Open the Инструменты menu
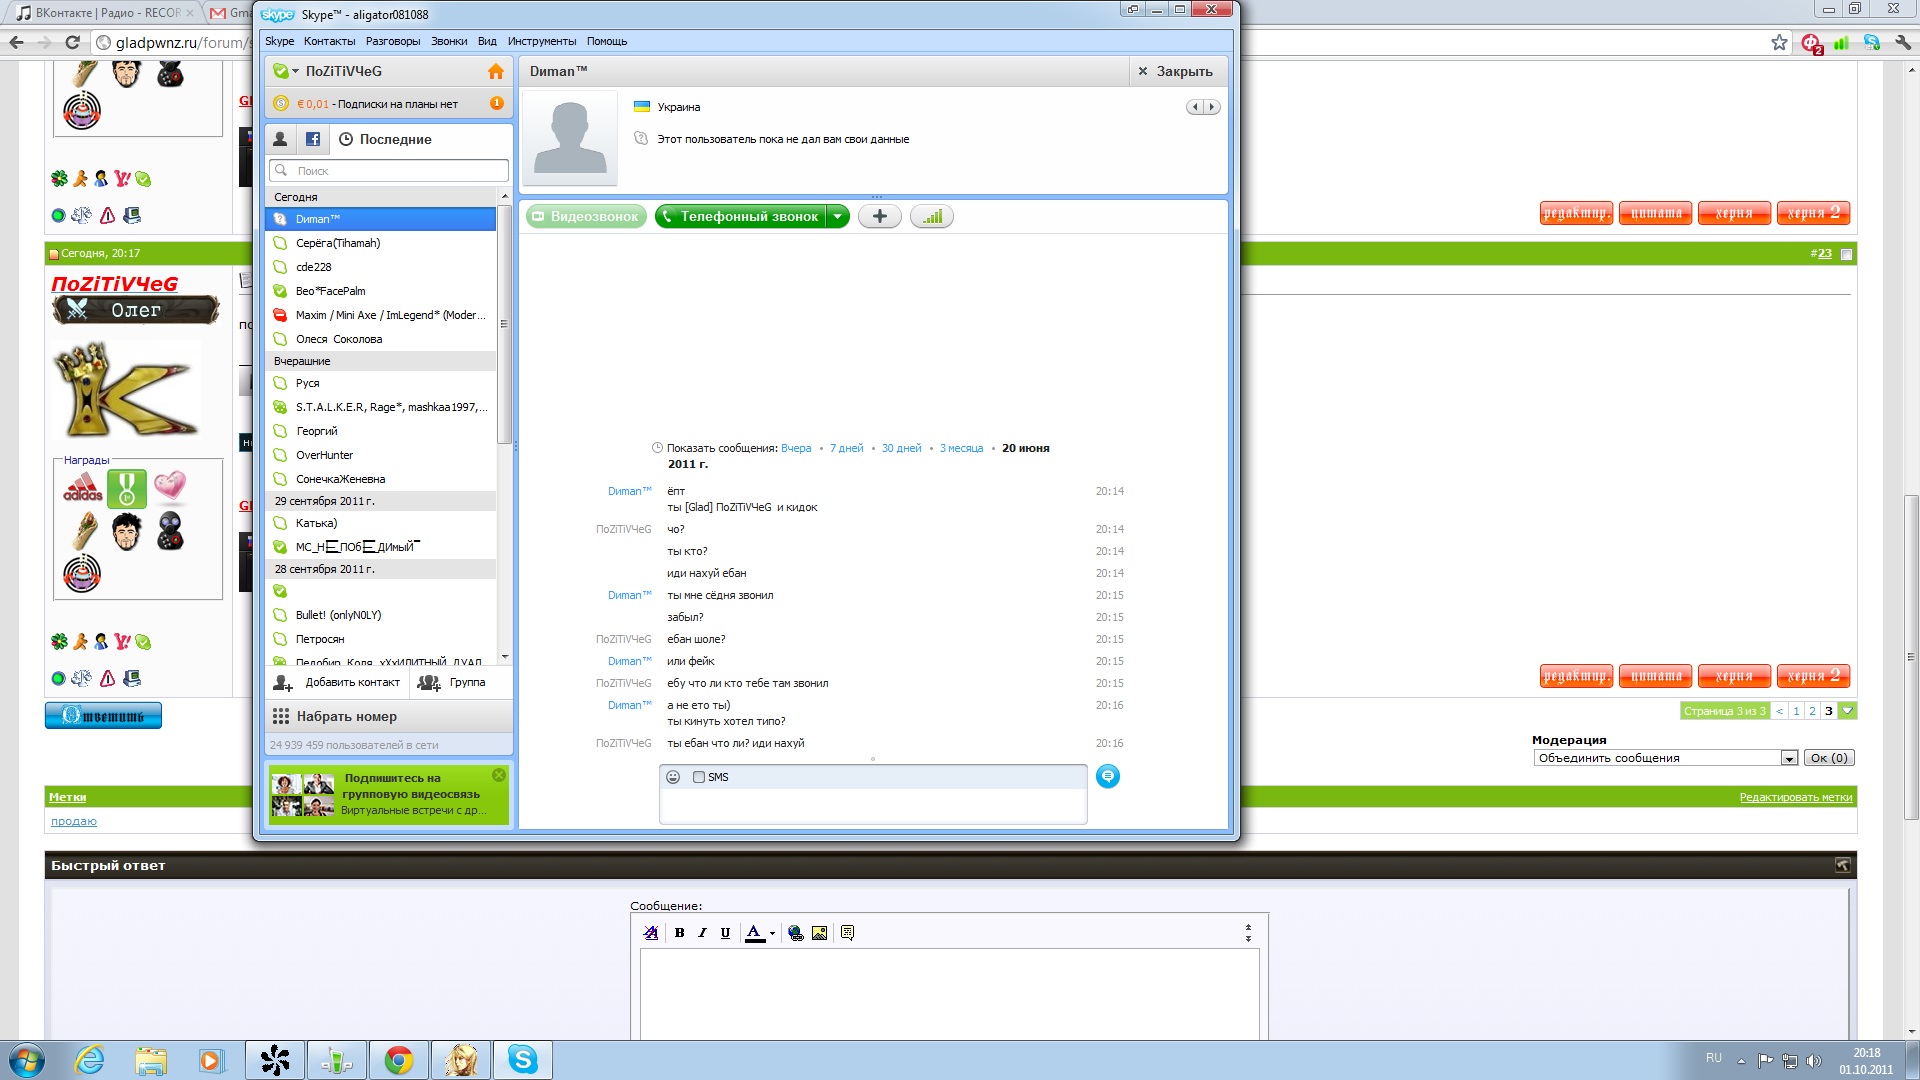The image size is (1920, 1080). (x=541, y=41)
